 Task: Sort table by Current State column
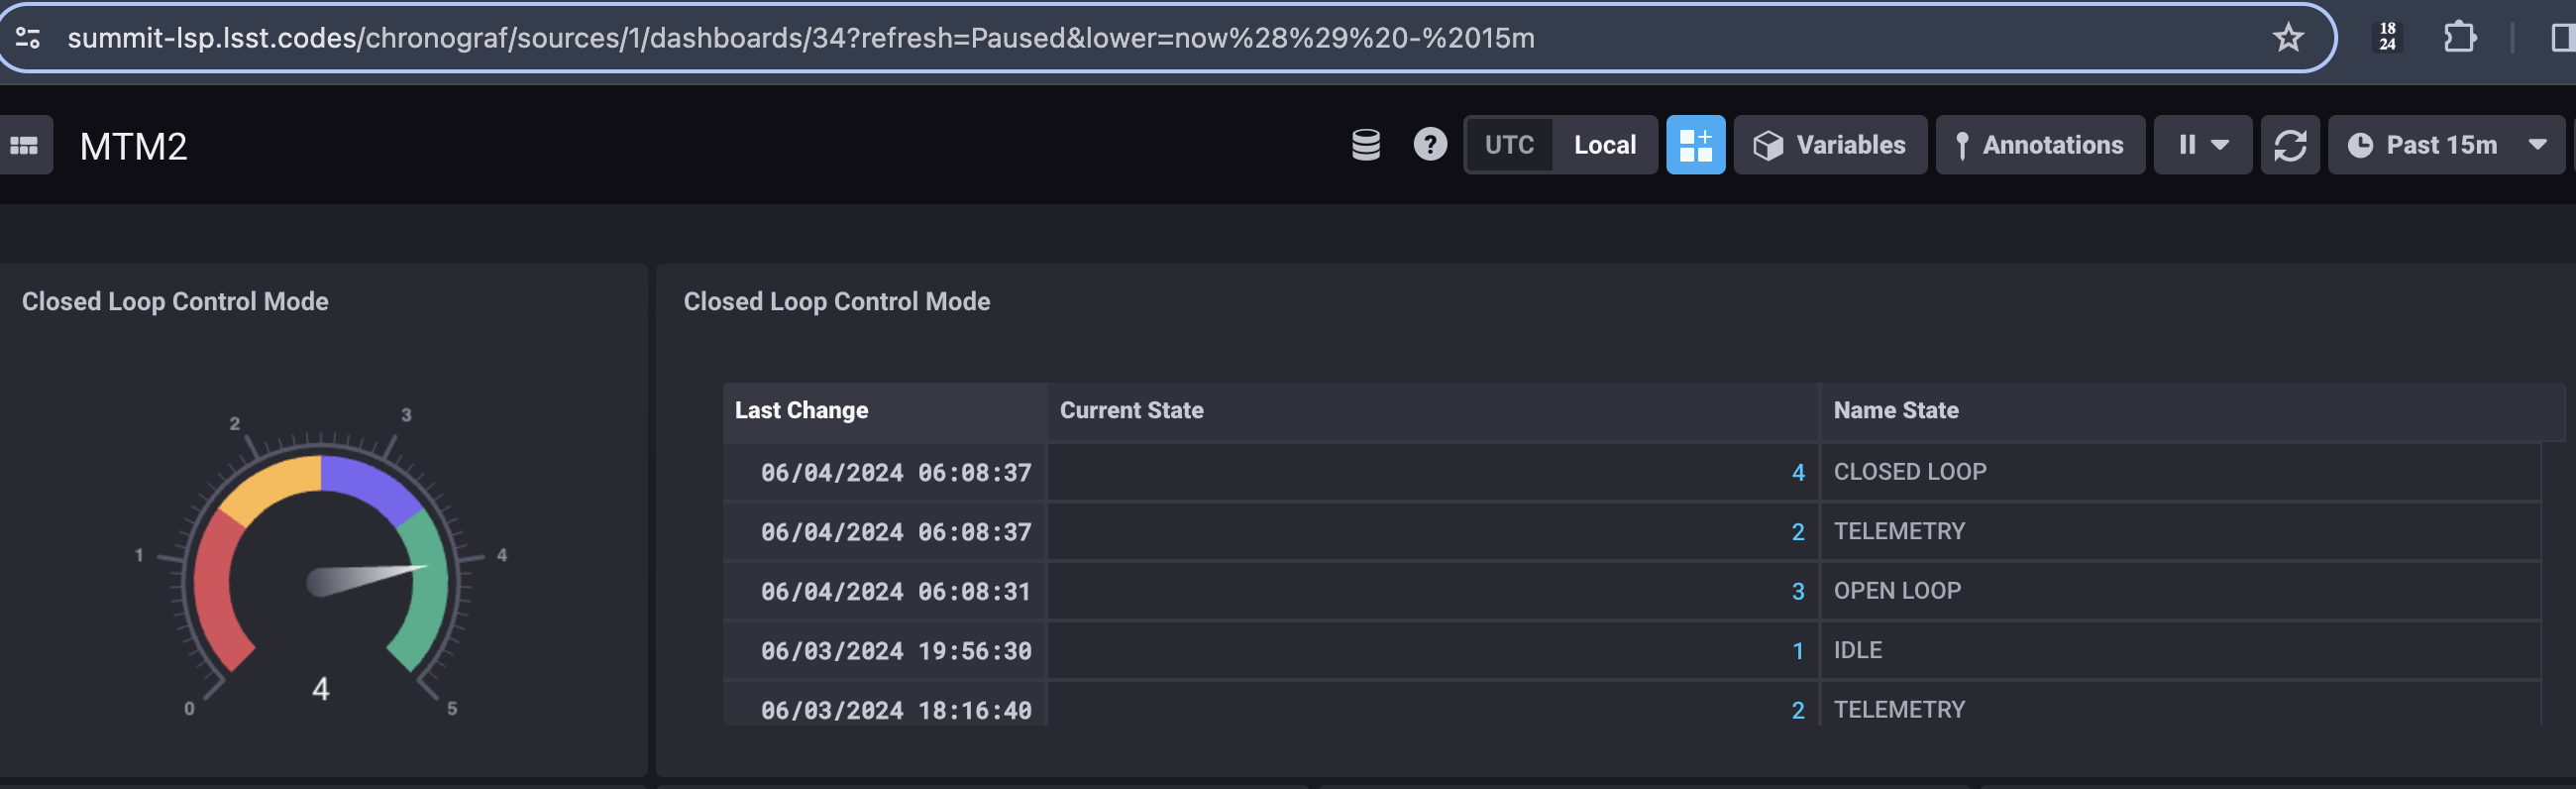tap(1131, 410)
